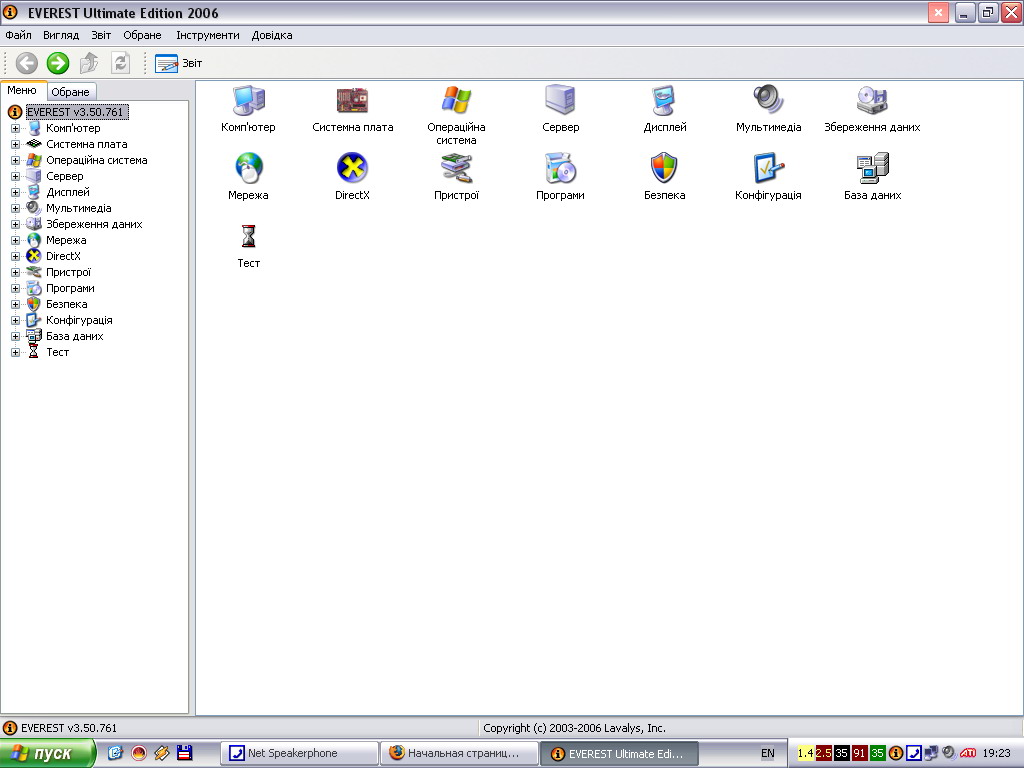The width and height of the screenshot is (1024, 768).
Task: Select Тест in the sidebar tree
Action: [x=57, y=353]
